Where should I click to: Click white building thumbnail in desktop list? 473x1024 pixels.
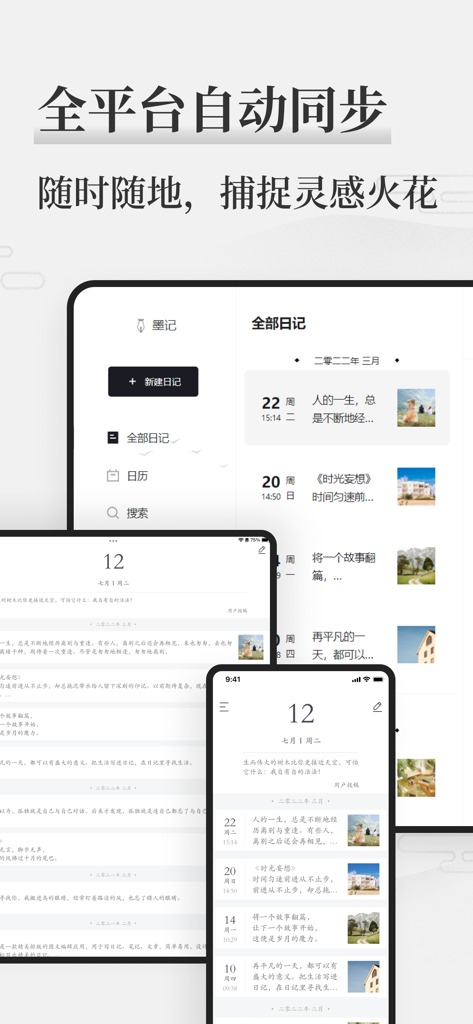(416, 487)
